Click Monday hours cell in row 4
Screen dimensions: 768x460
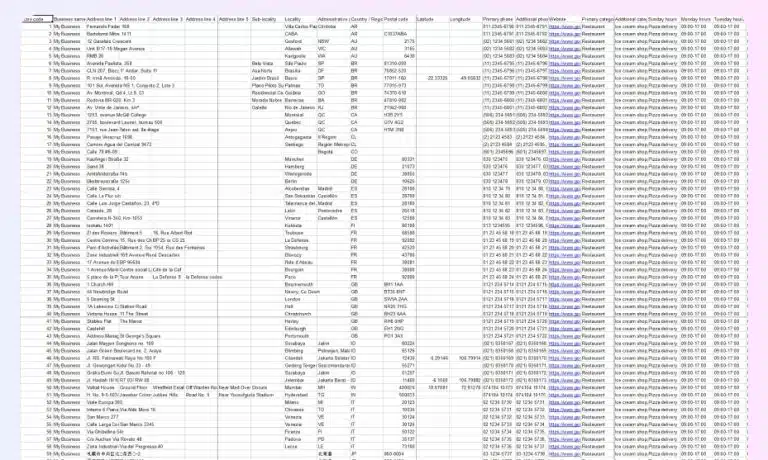click(x=694, y=48)
